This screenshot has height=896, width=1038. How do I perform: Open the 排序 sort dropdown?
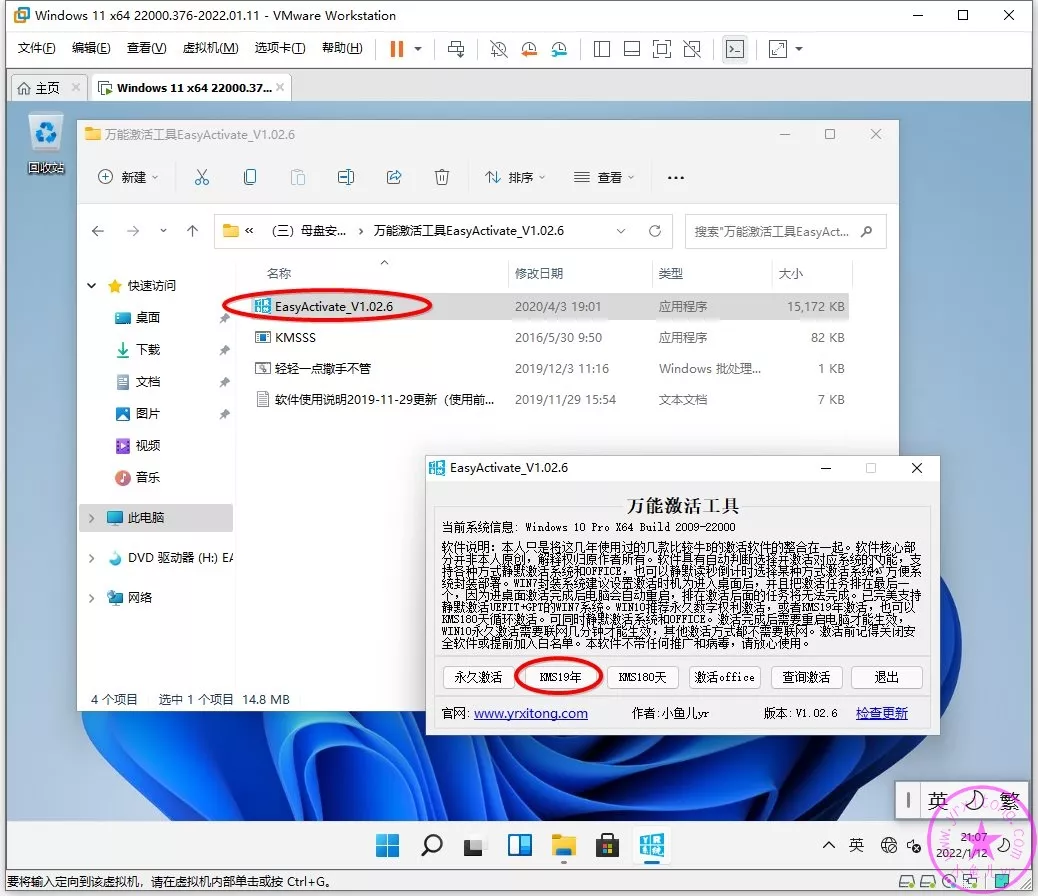pos(516,177)
